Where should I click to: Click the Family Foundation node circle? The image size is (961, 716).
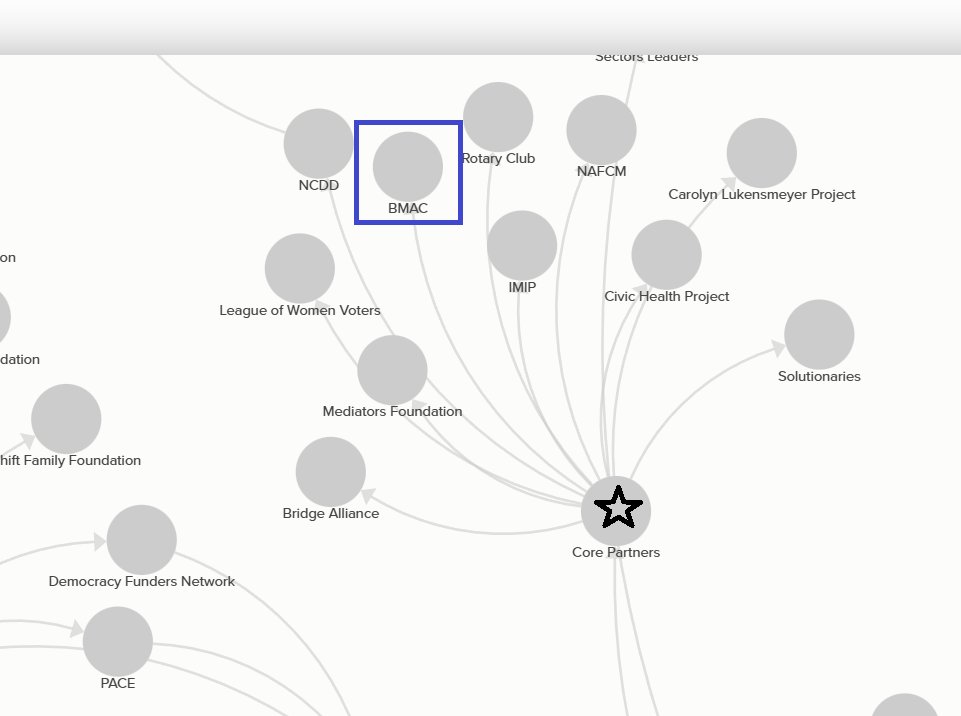[x=66, y=419]
